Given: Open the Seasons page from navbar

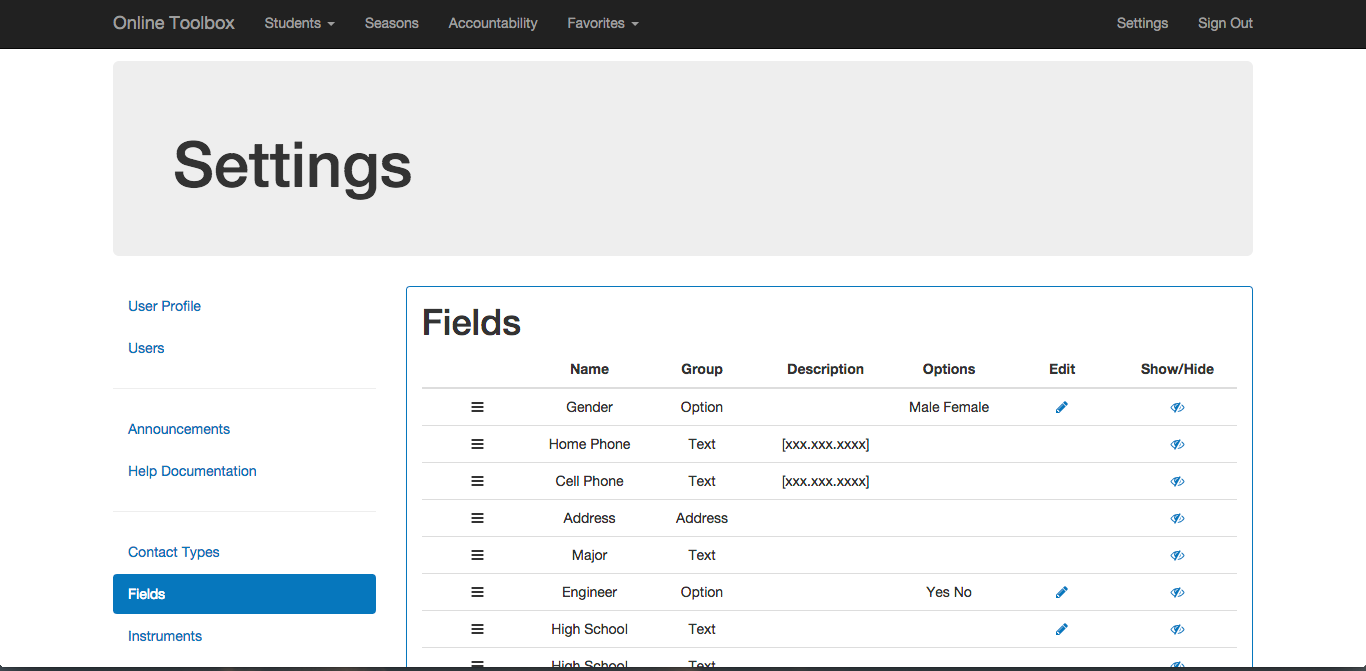Looking at the screenshot, I should click(391, 23).
